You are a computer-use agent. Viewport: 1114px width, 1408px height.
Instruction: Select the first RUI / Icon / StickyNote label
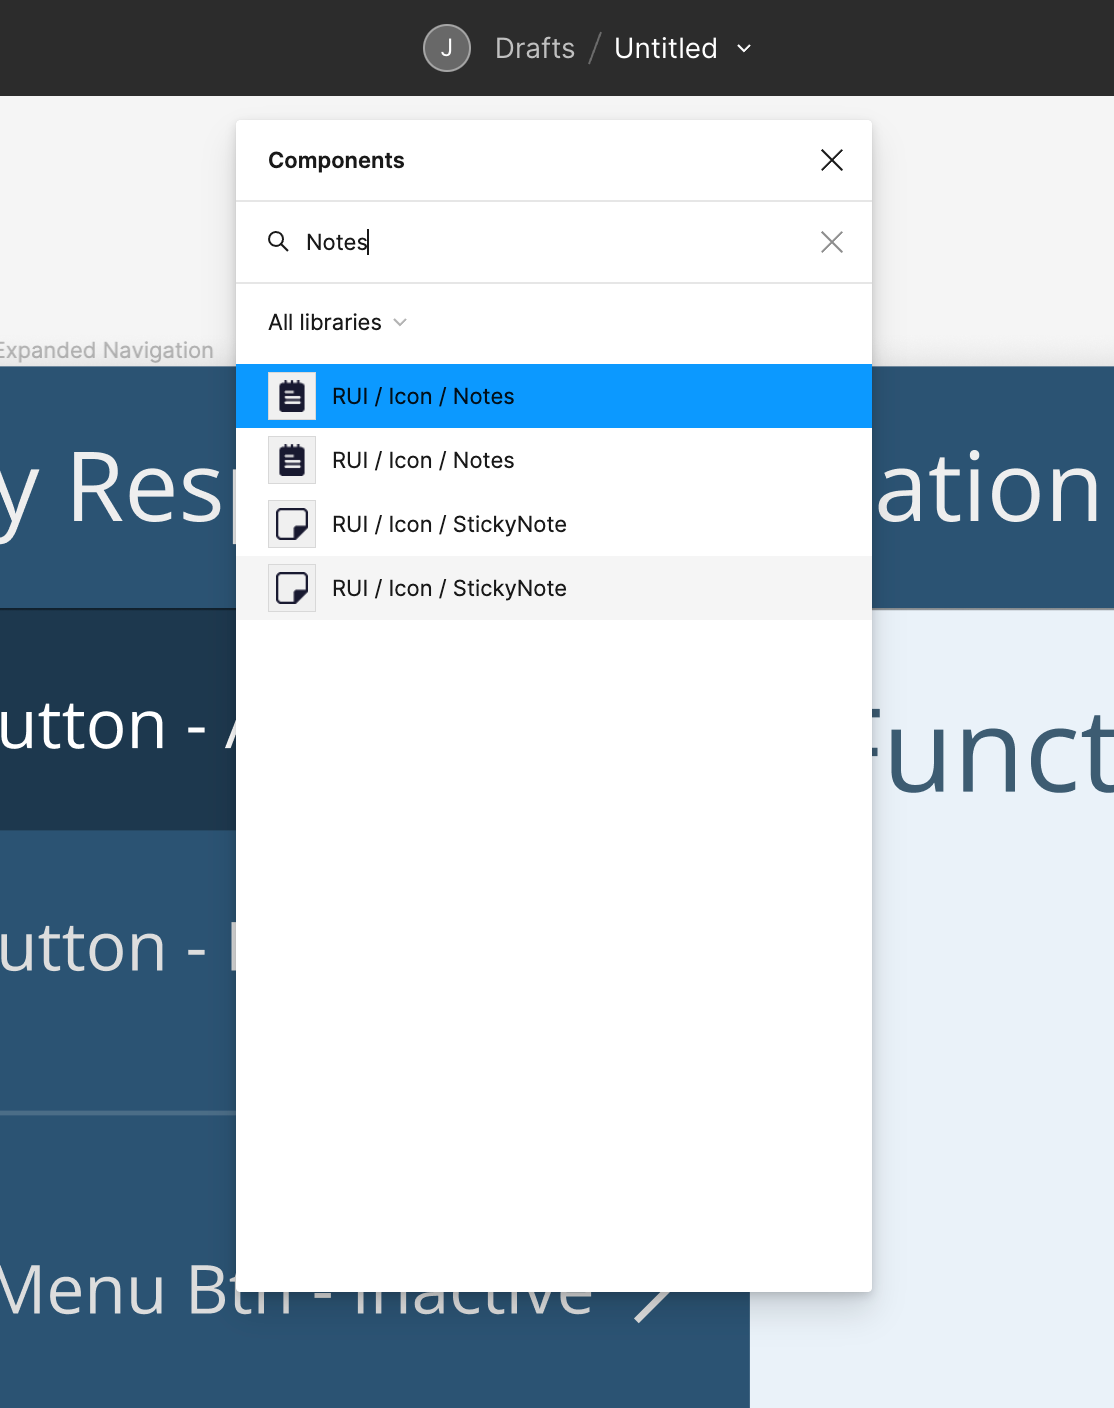[449, 524]
